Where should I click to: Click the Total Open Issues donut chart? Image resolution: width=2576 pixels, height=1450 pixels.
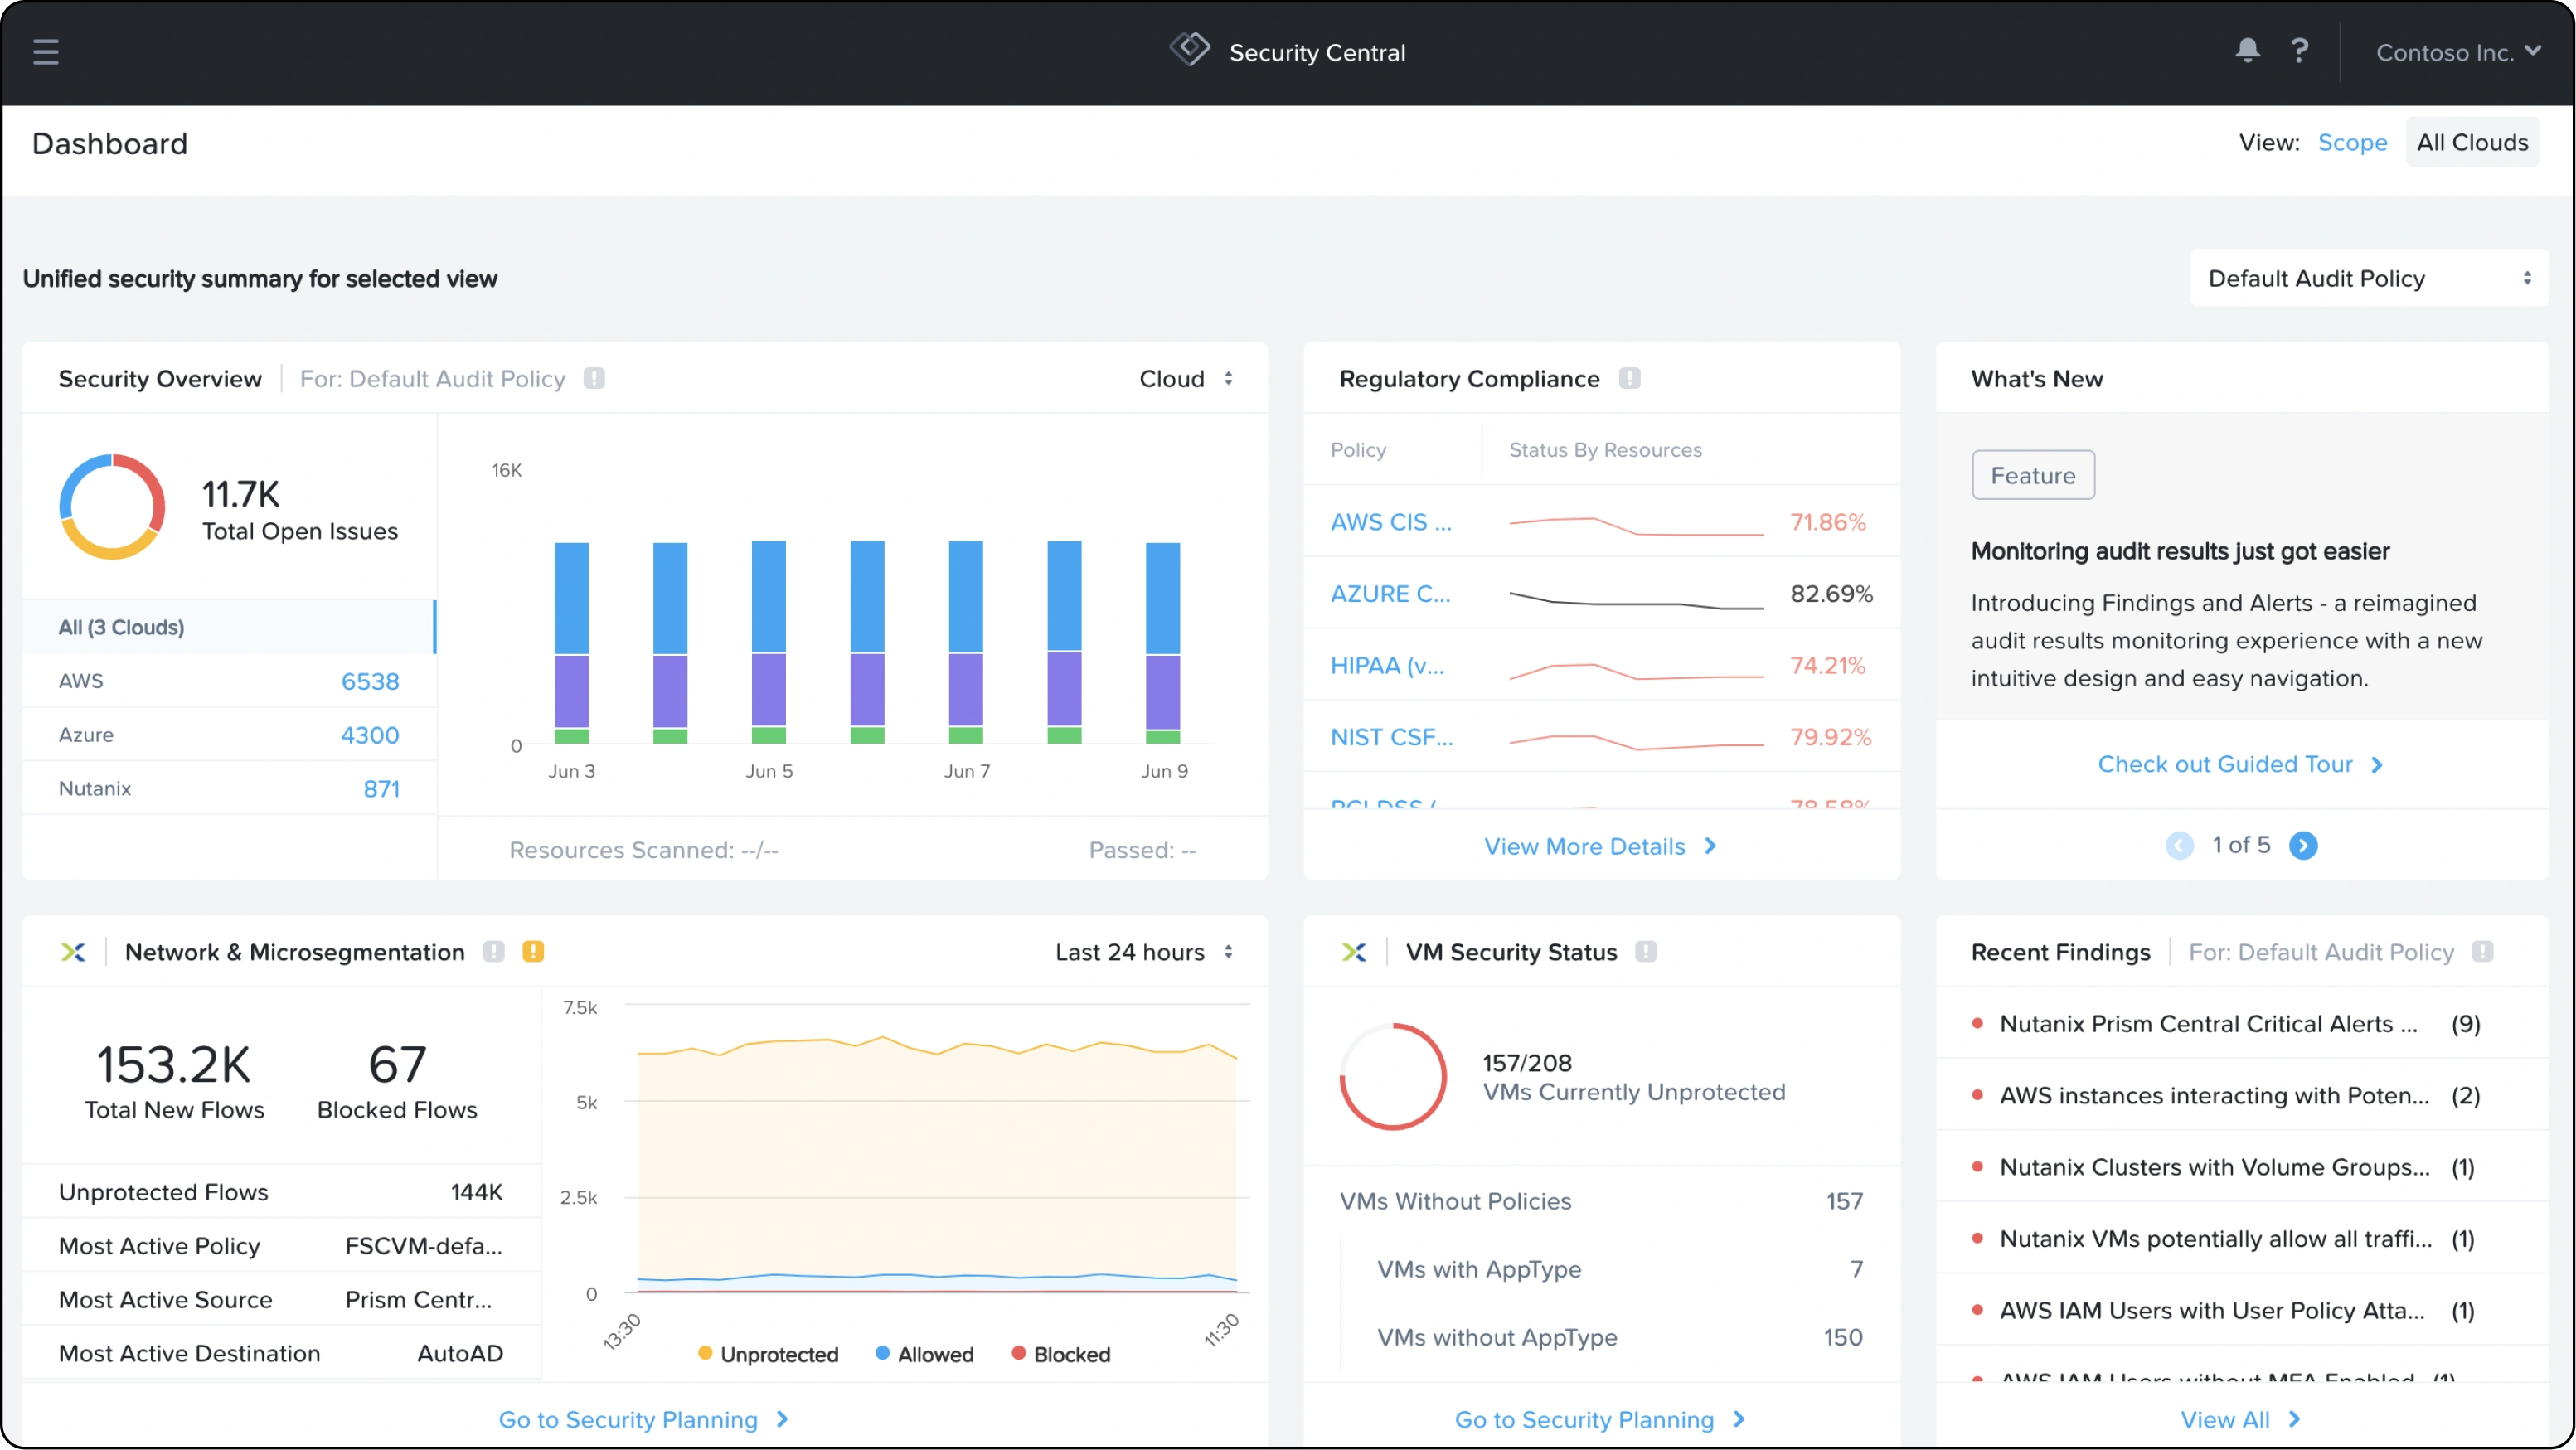pyautogui.click(x=112, y=507)
